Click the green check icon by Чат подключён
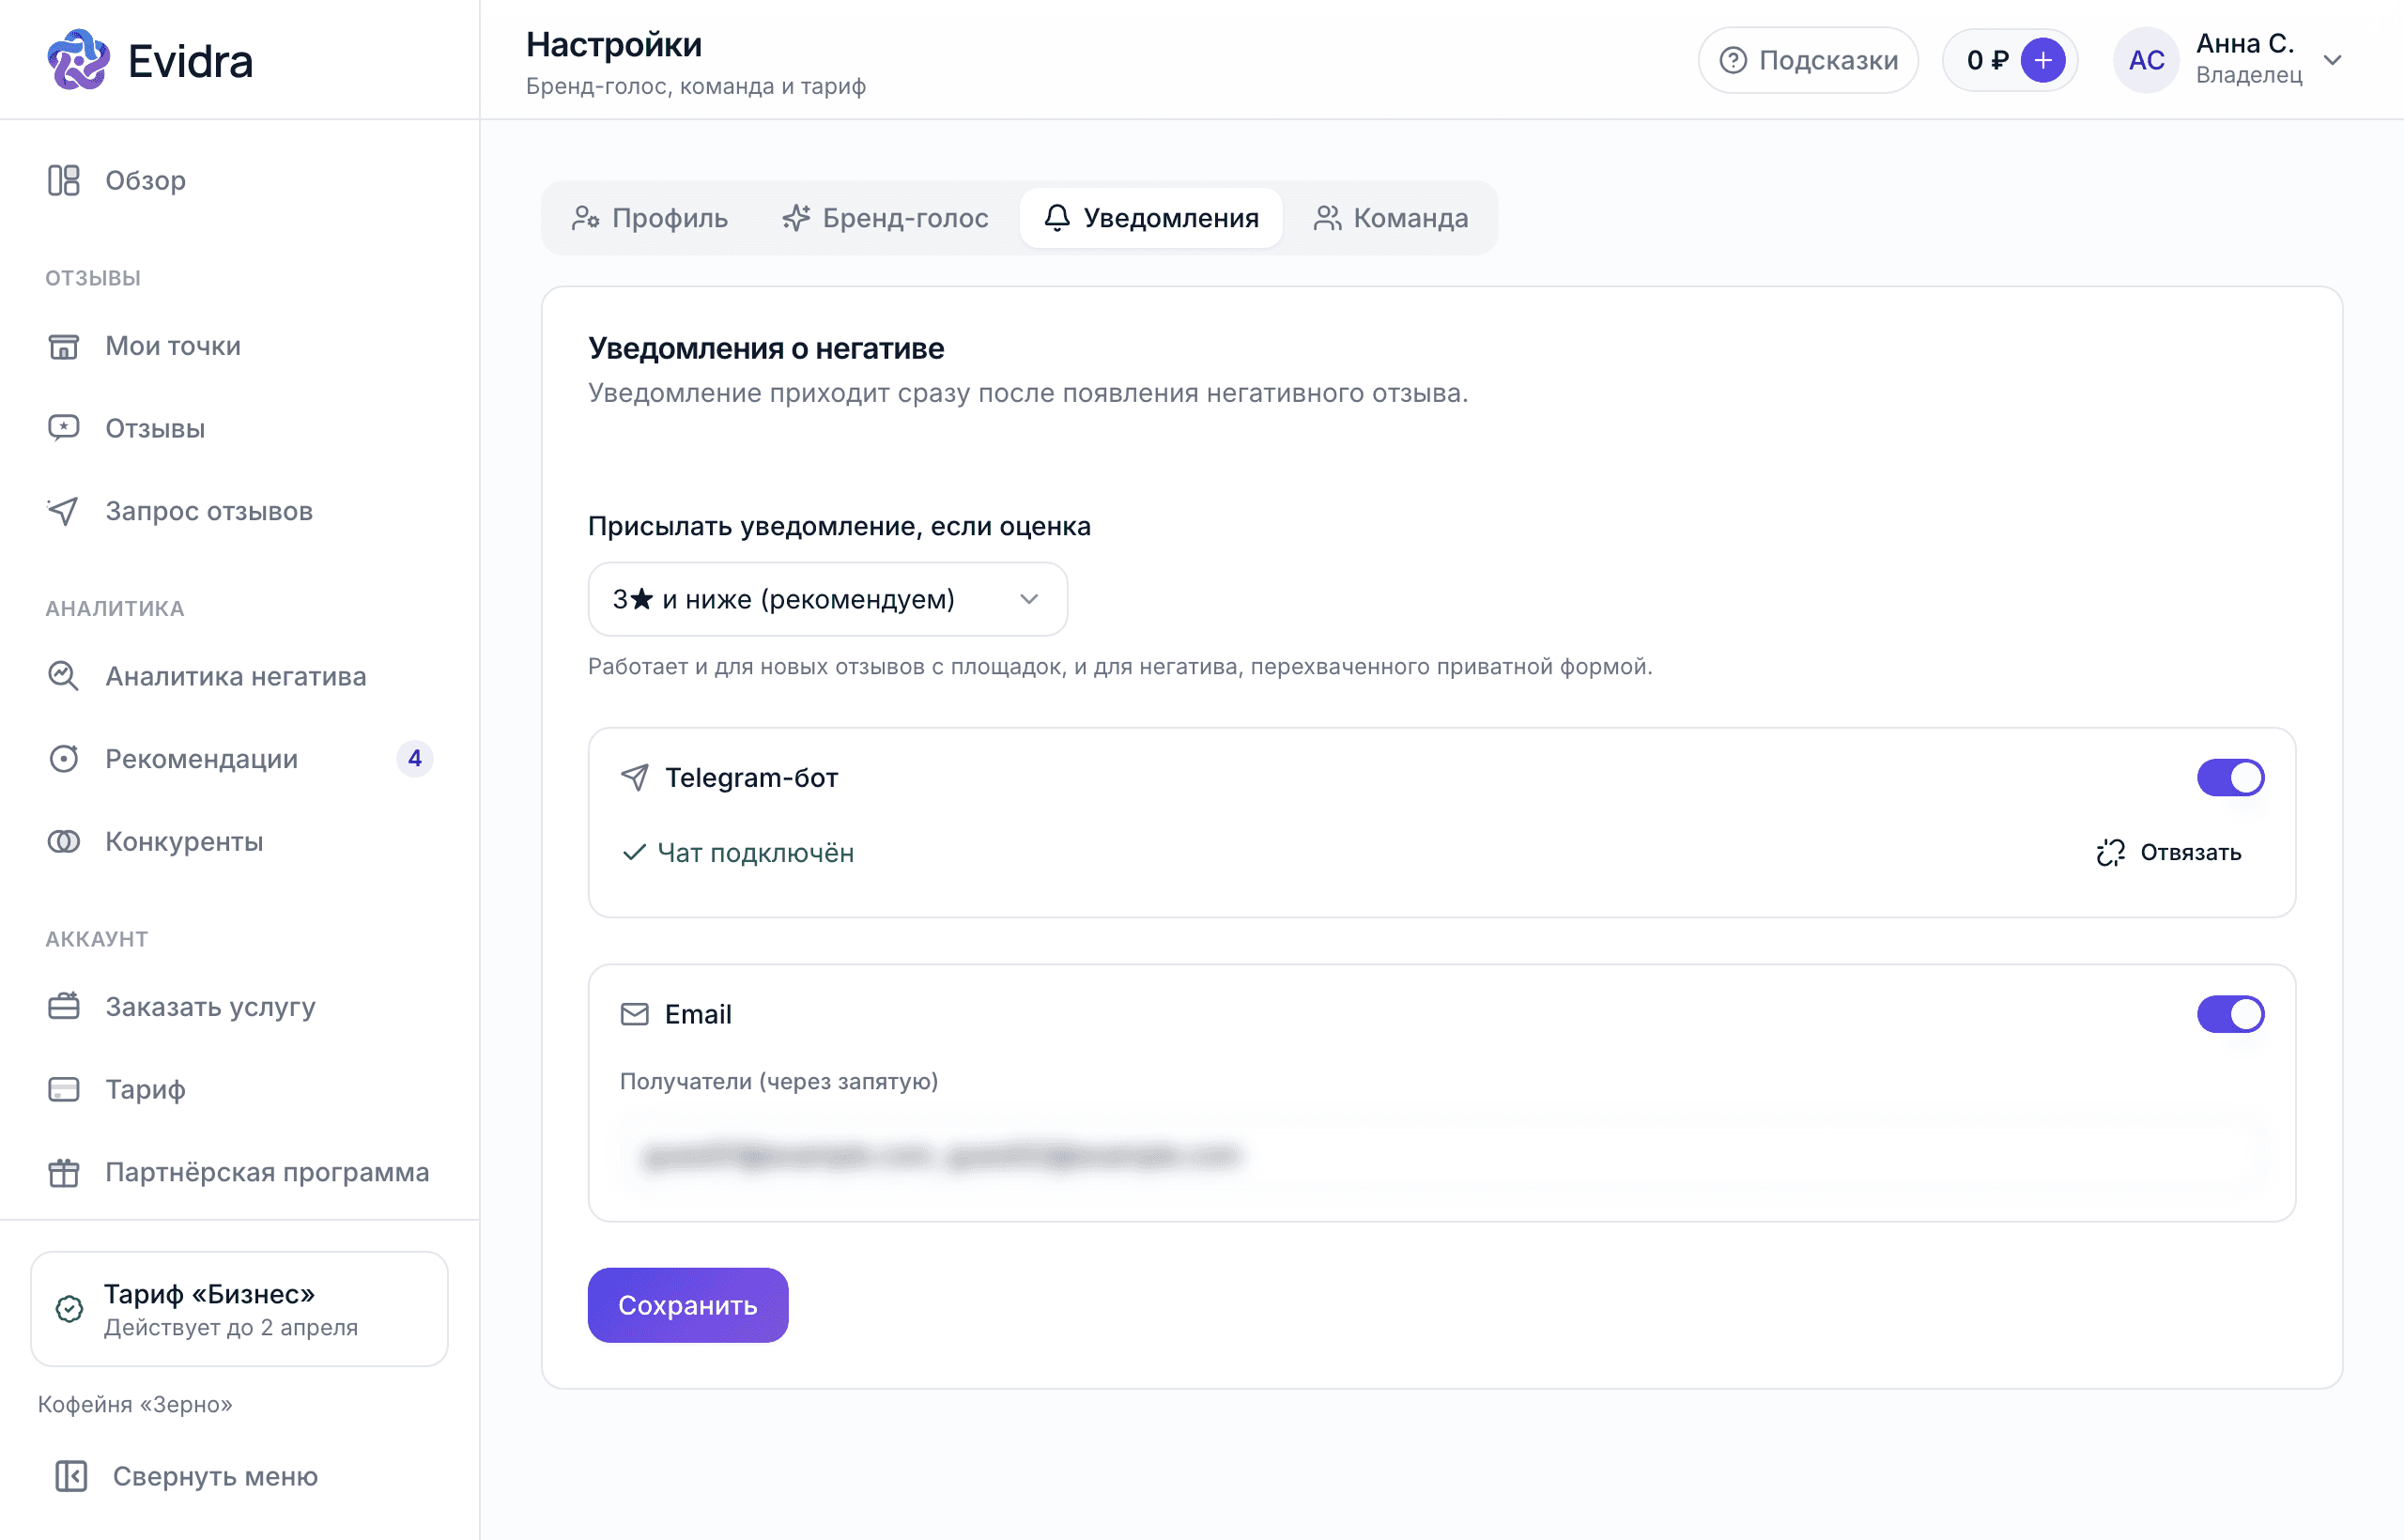This screenshot has width=2404, height=1540. (x=634, y=852)
